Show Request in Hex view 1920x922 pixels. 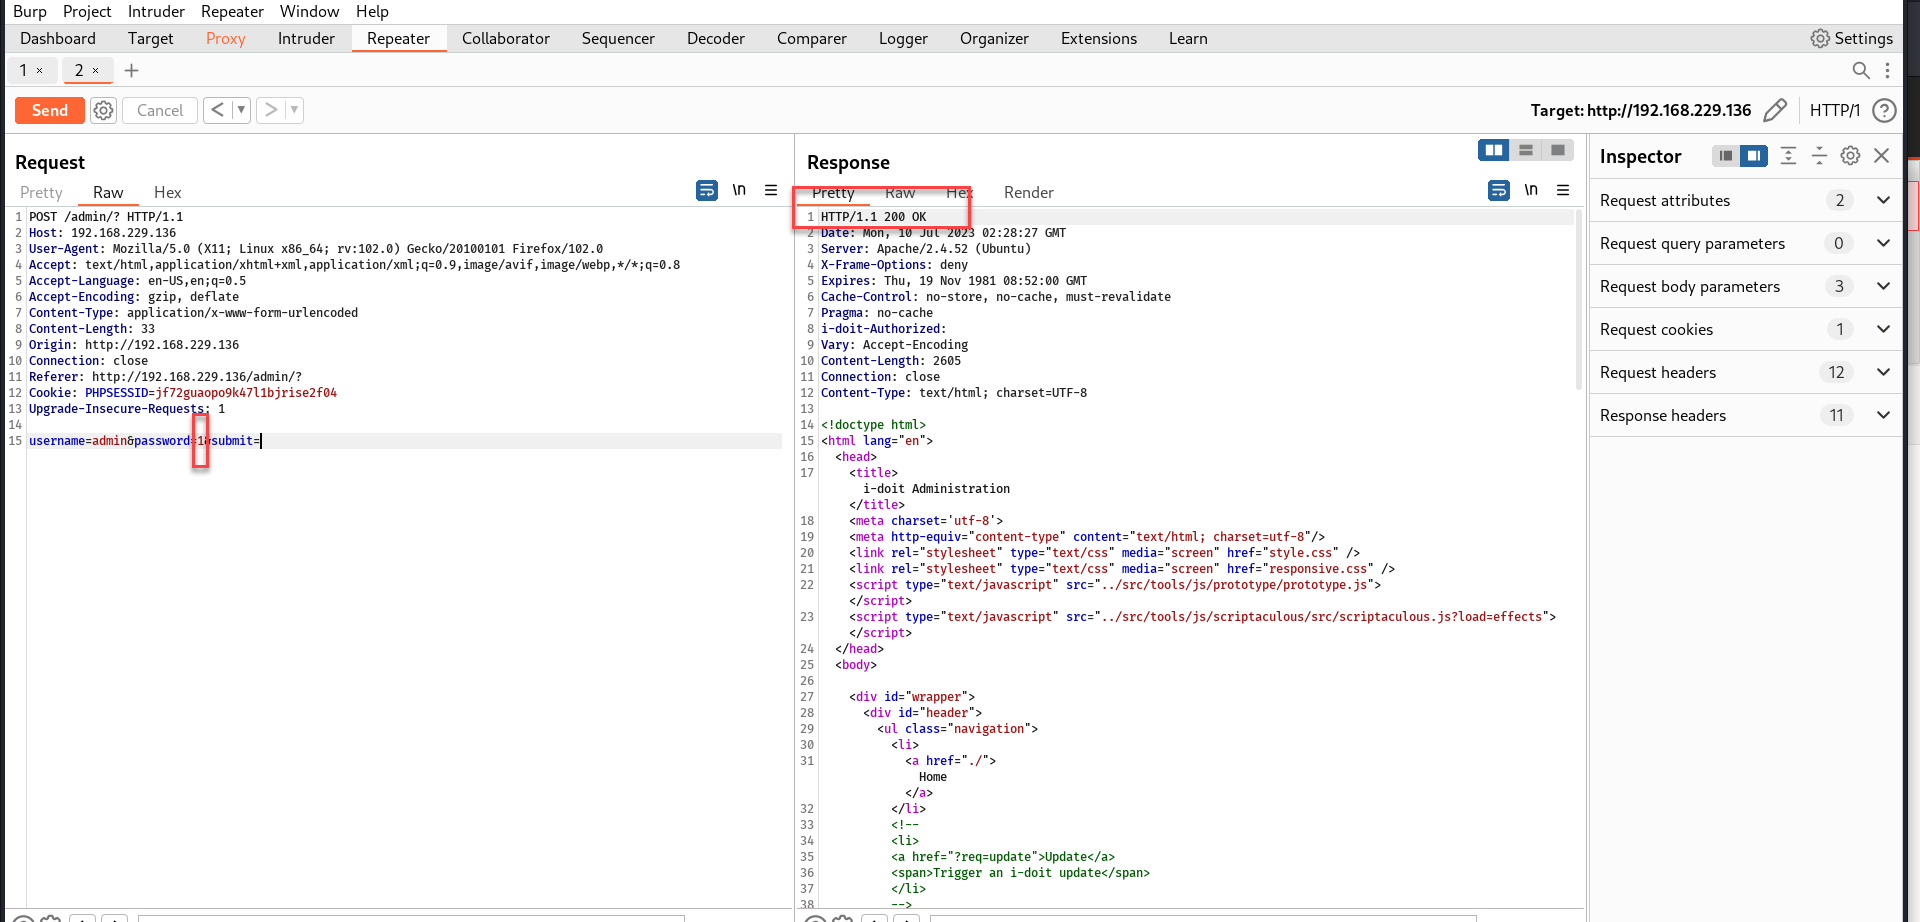(x=167, y=192)
